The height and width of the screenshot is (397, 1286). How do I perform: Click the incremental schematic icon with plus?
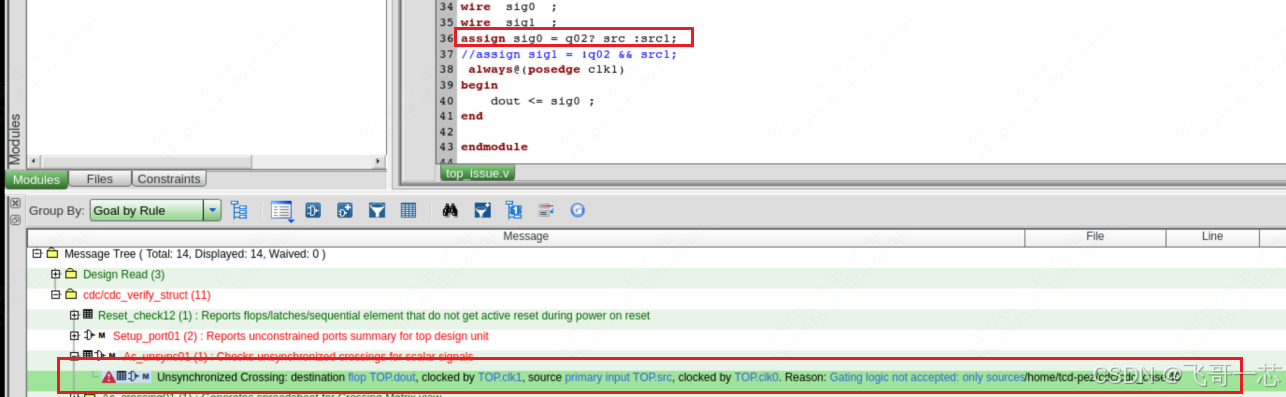344,211
